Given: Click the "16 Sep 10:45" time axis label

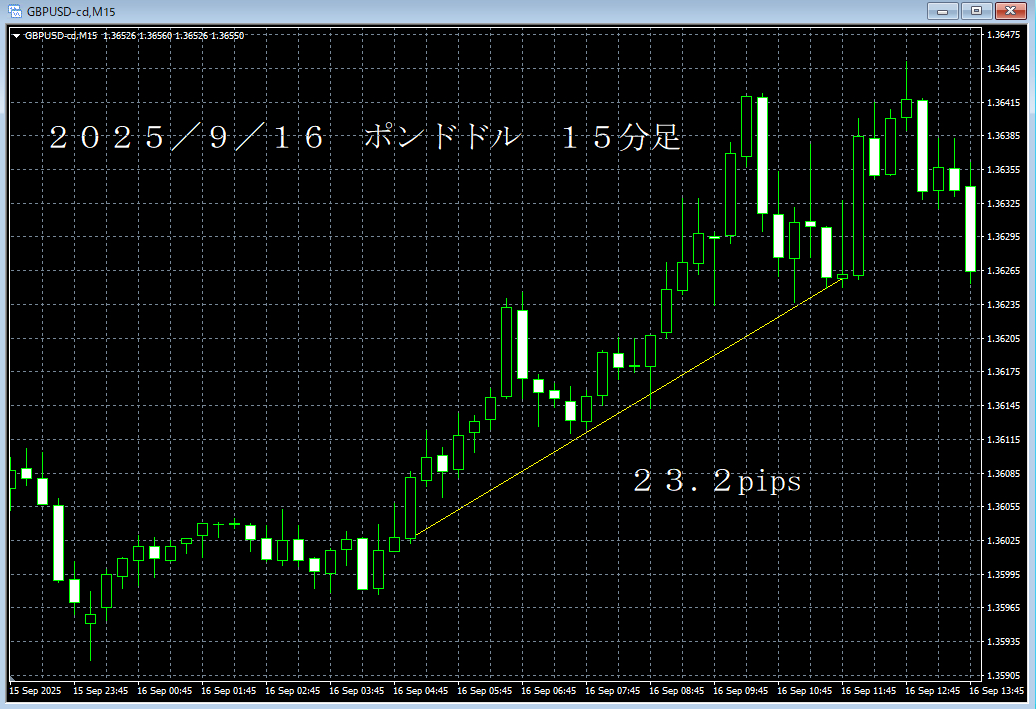Looking at the screenshot, I should coord(805,690).
